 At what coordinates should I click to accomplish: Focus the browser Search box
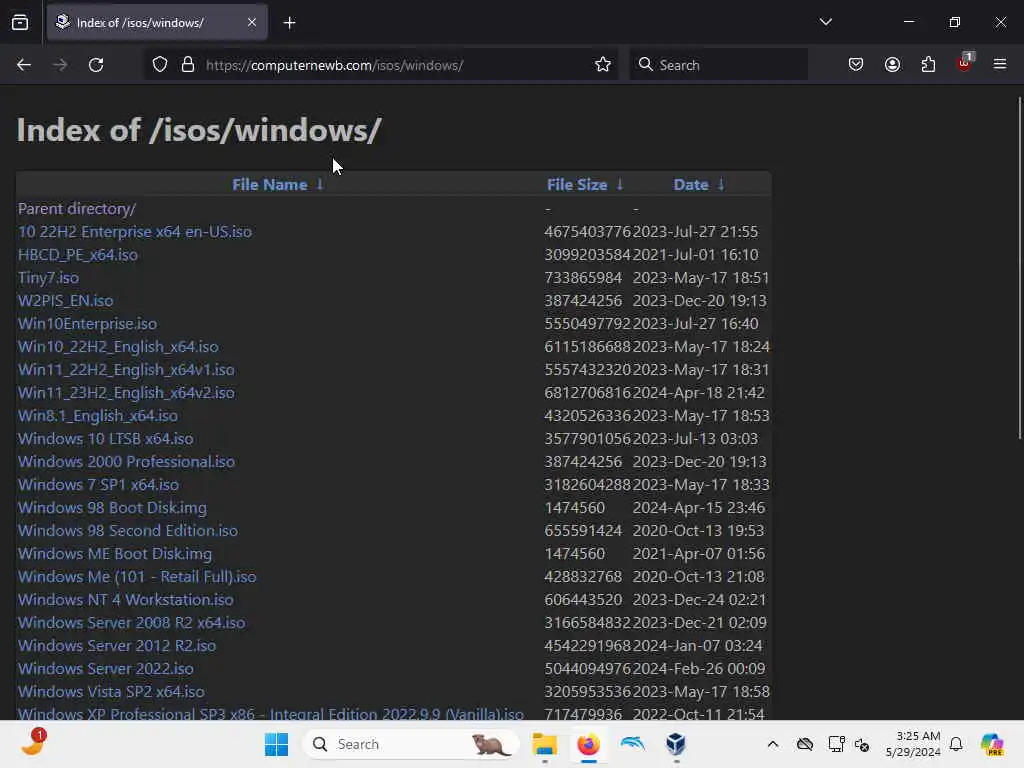point(718,65)
